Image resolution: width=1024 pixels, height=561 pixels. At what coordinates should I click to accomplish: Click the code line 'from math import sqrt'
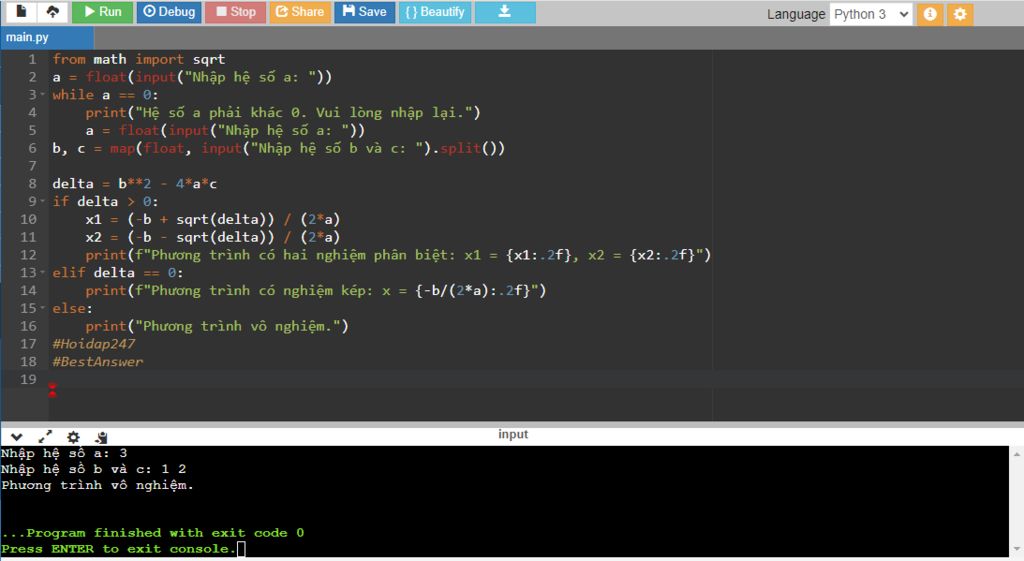[x=138, y=59]
